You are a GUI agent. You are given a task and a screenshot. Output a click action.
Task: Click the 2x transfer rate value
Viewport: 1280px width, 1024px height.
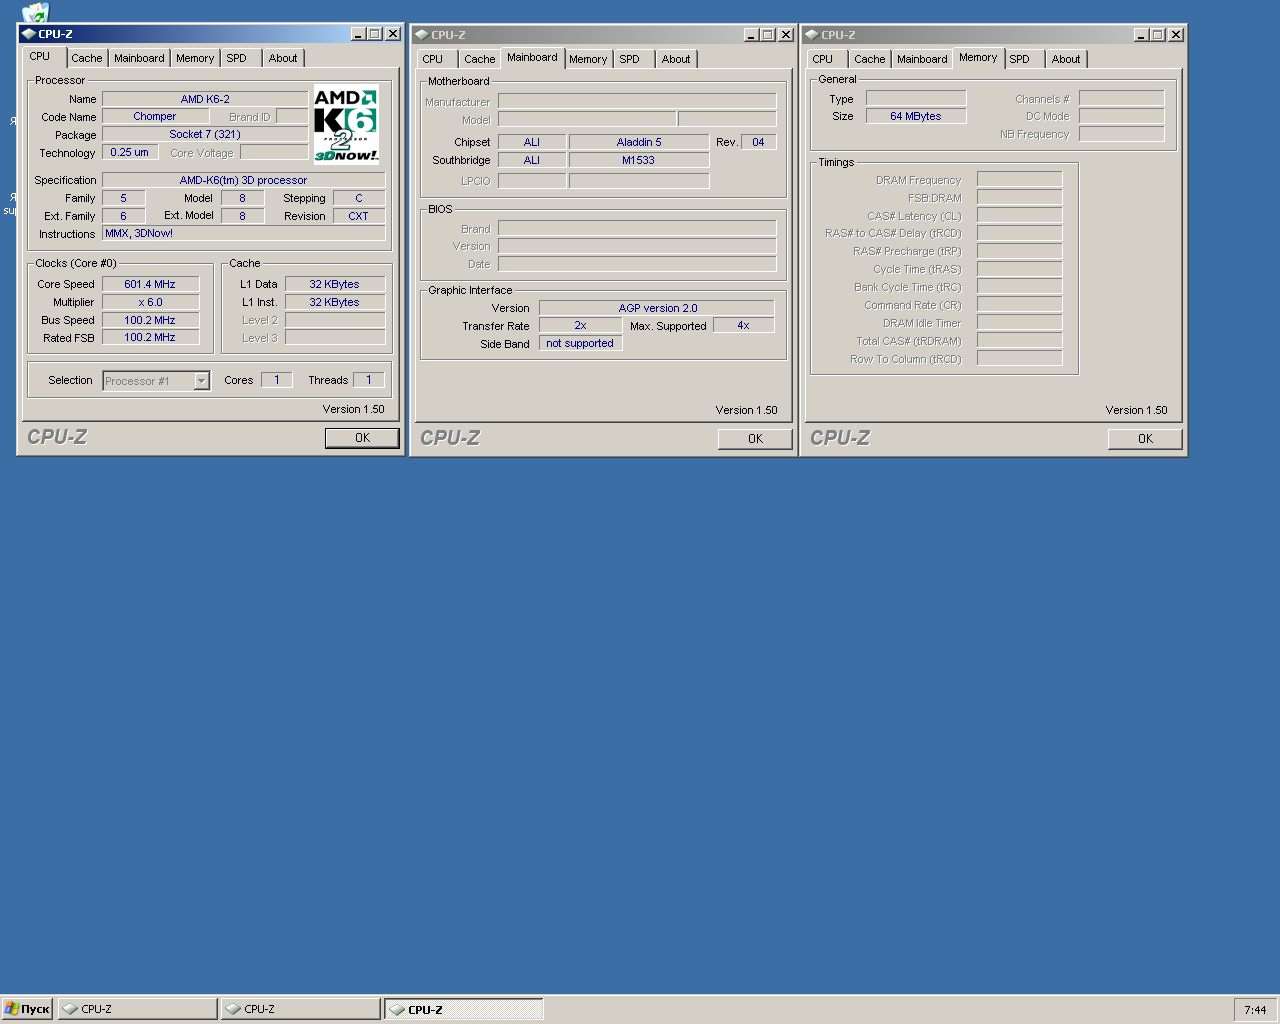(x=580, y=326)
